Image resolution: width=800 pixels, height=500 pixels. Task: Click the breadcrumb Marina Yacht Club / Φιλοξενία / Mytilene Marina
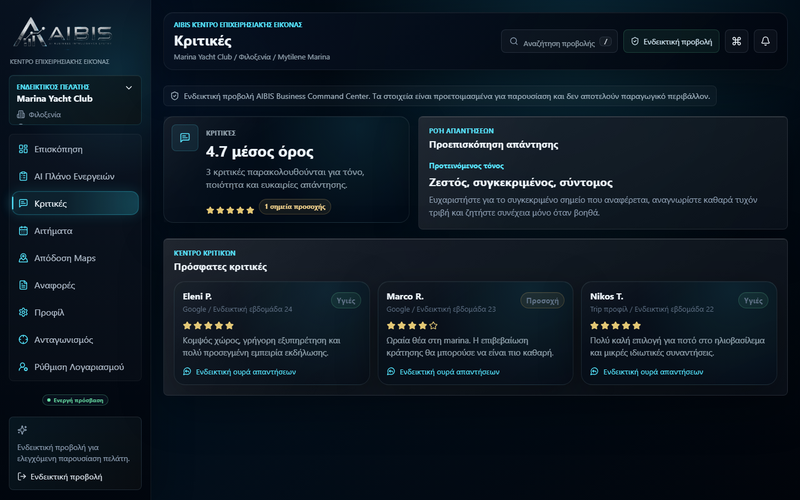click(252, 57)
